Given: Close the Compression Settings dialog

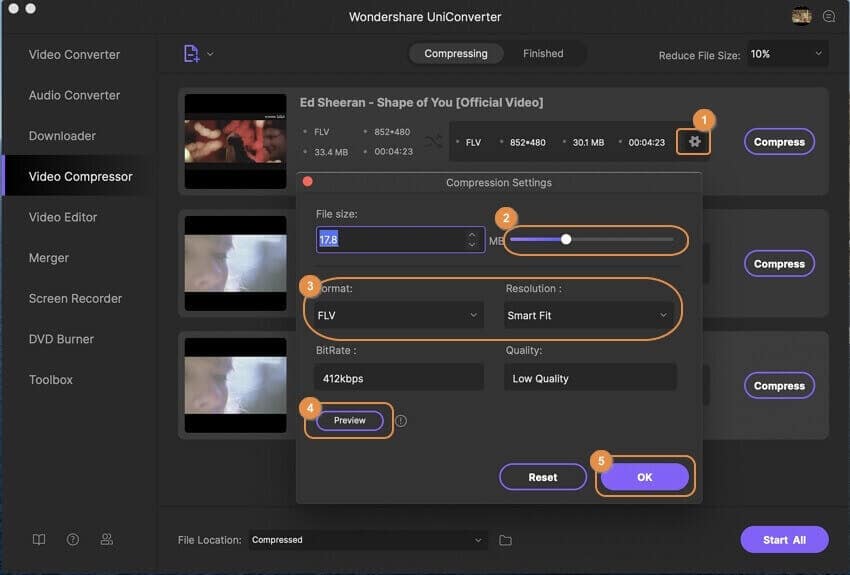Looking at the screenshot, I should tap(307, 182).
